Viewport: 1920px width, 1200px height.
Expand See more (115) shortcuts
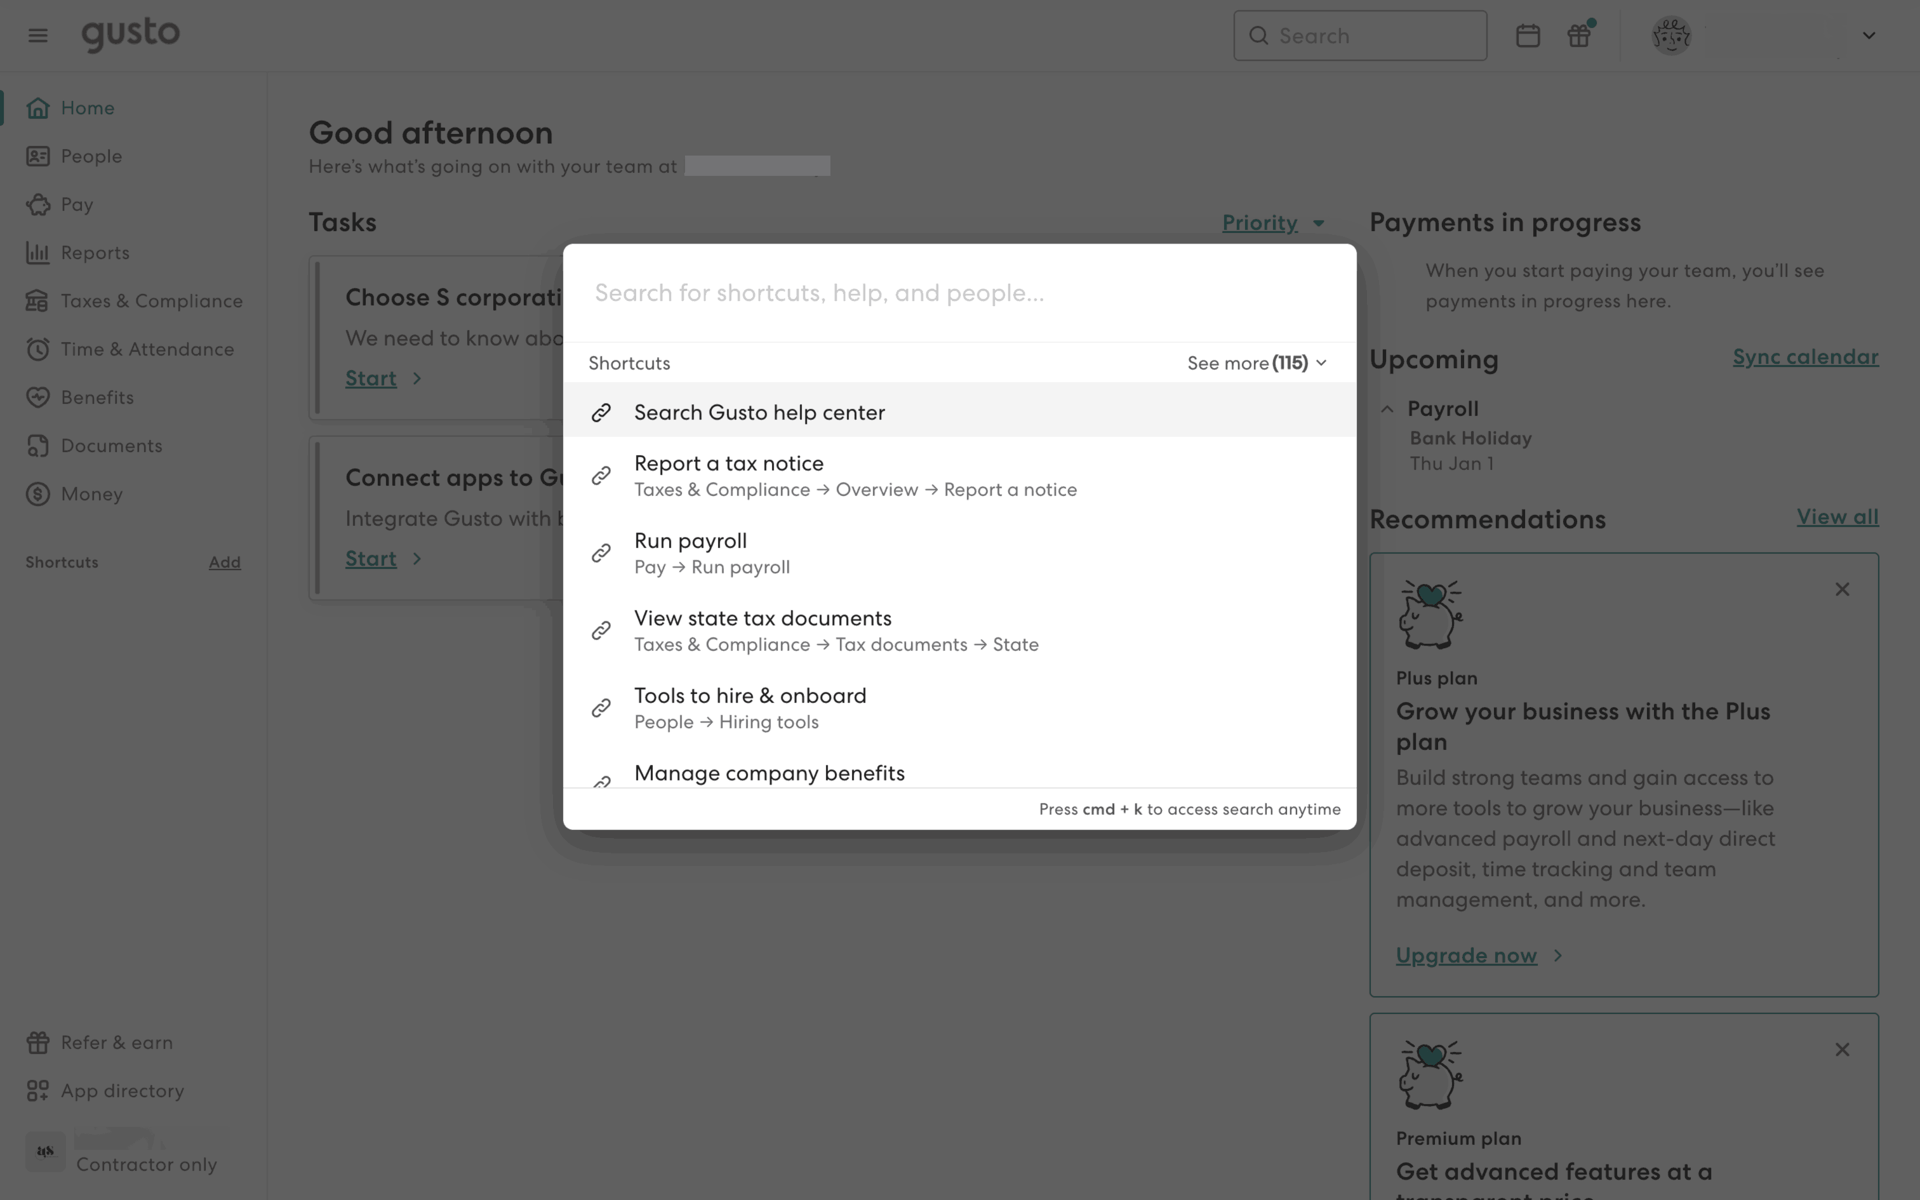(1257, 363)
